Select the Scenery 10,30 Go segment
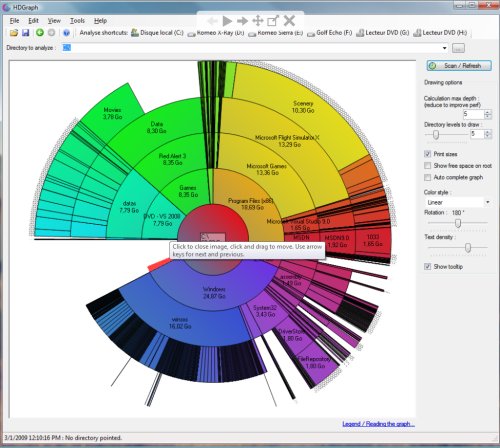Image resolution: width=500 pixels, height=448 pixels. [x=303, y=107]
